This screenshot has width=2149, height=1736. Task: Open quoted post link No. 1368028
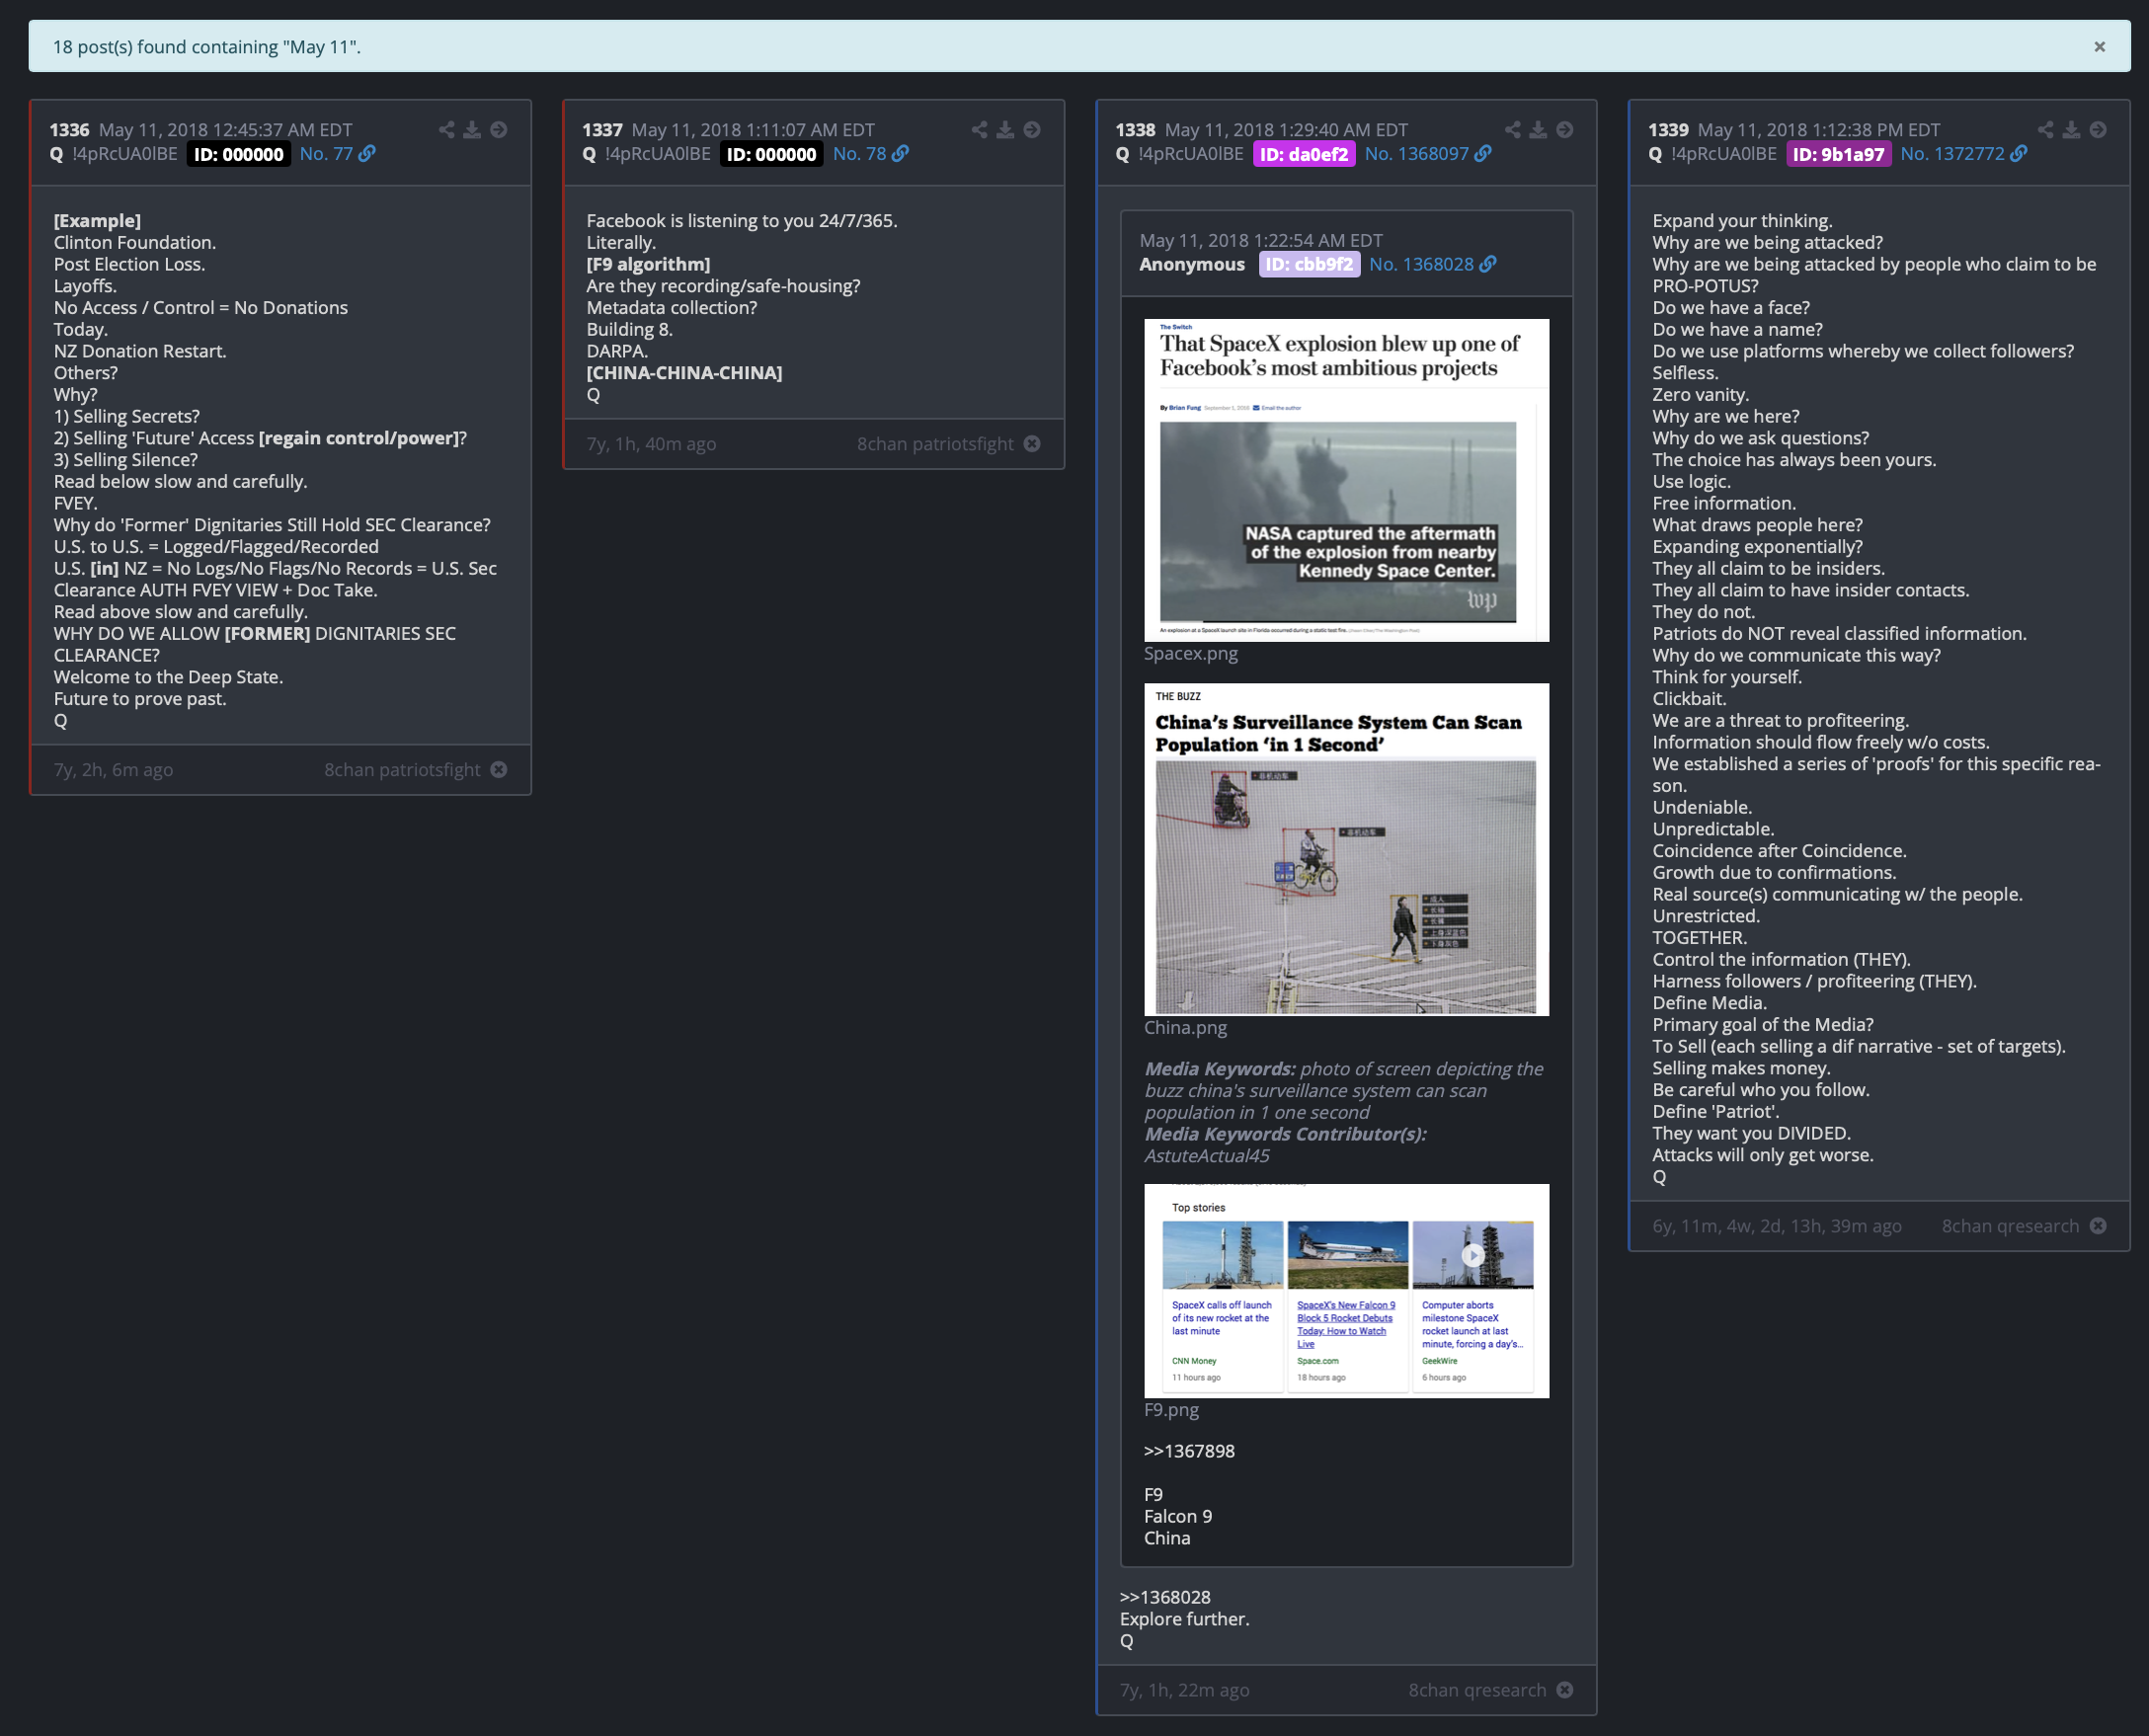coord(1421,264)
